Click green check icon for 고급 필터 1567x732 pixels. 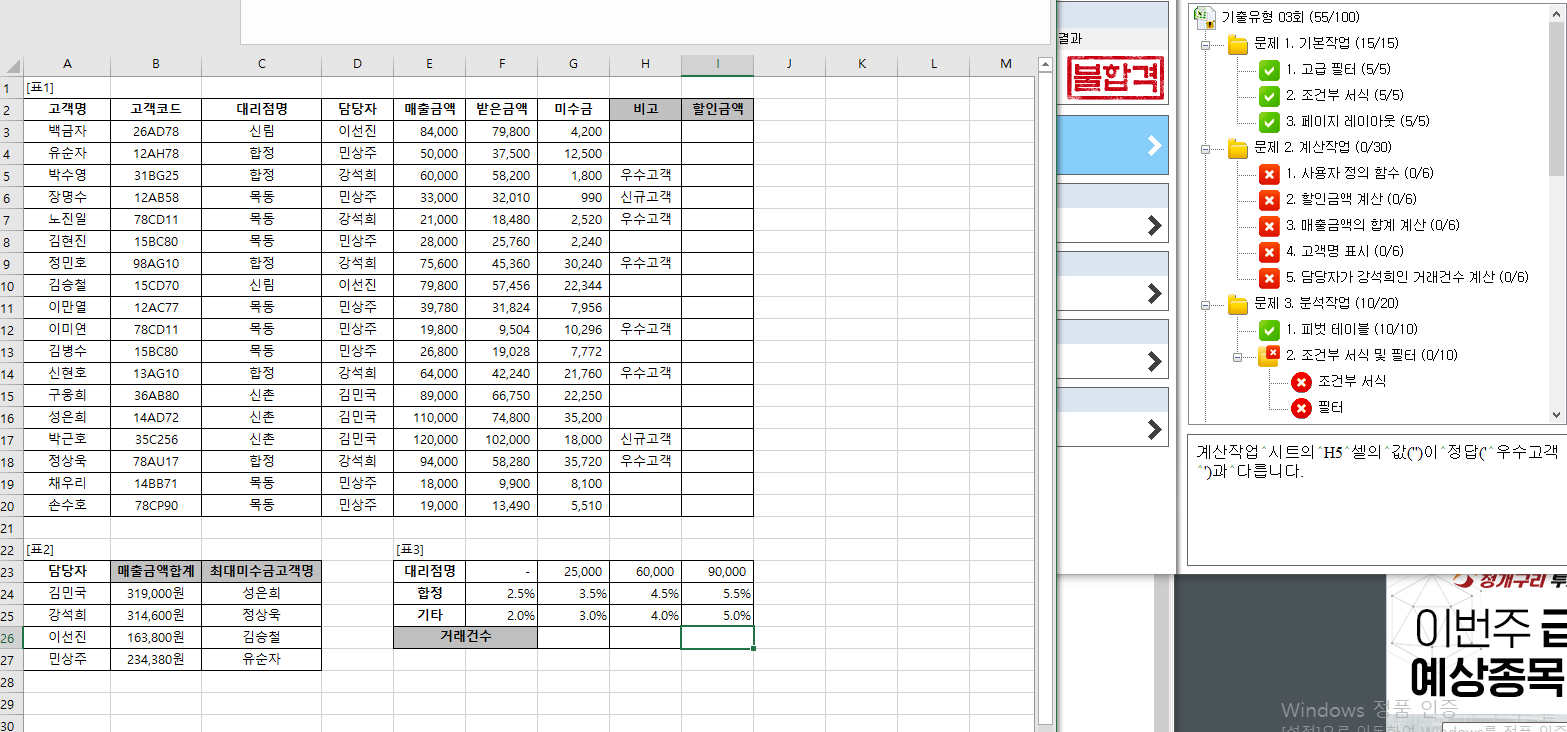pyautogui.click(x=1269, y=70)
